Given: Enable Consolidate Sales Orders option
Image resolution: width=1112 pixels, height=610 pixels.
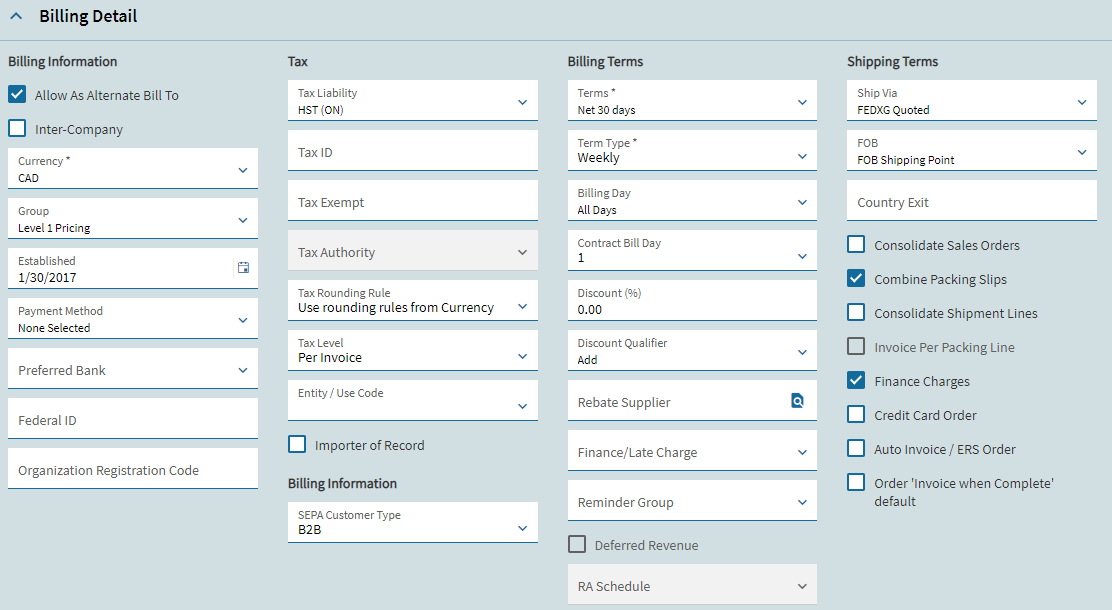Looking at the screenshot, I should tap(856, 245).
